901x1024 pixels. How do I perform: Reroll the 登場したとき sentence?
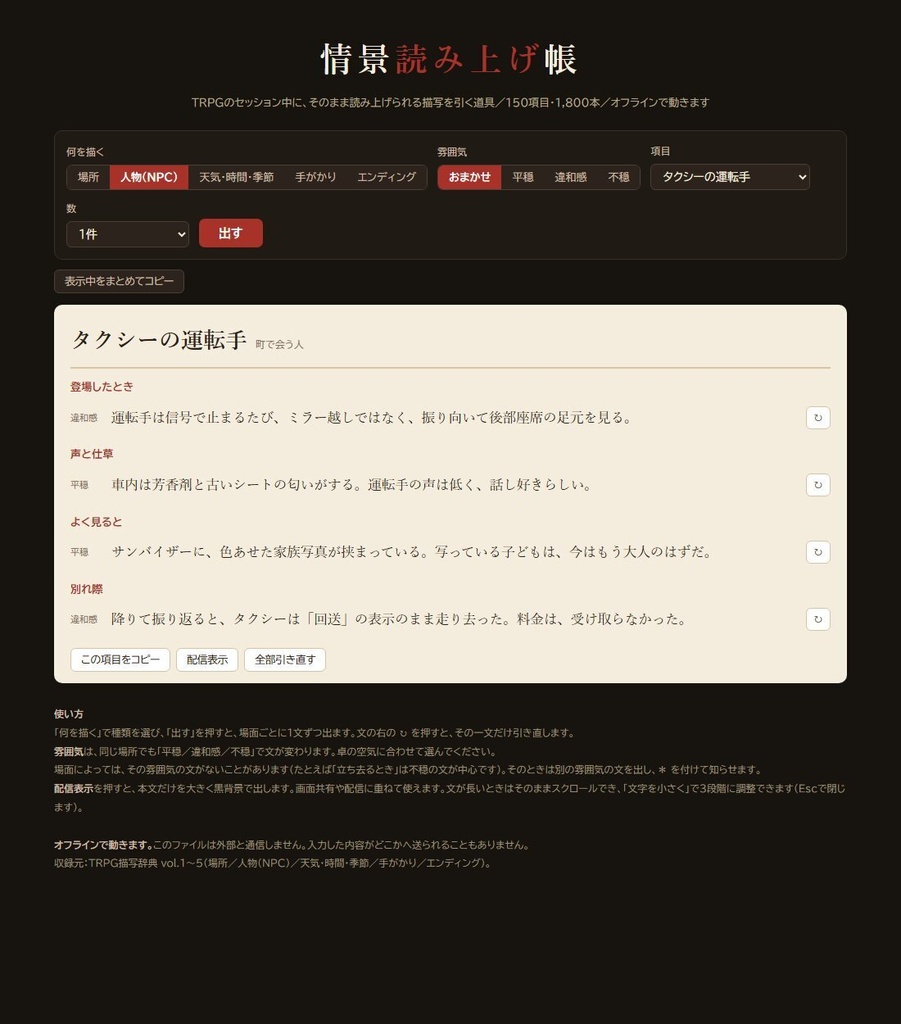(817, 417)
